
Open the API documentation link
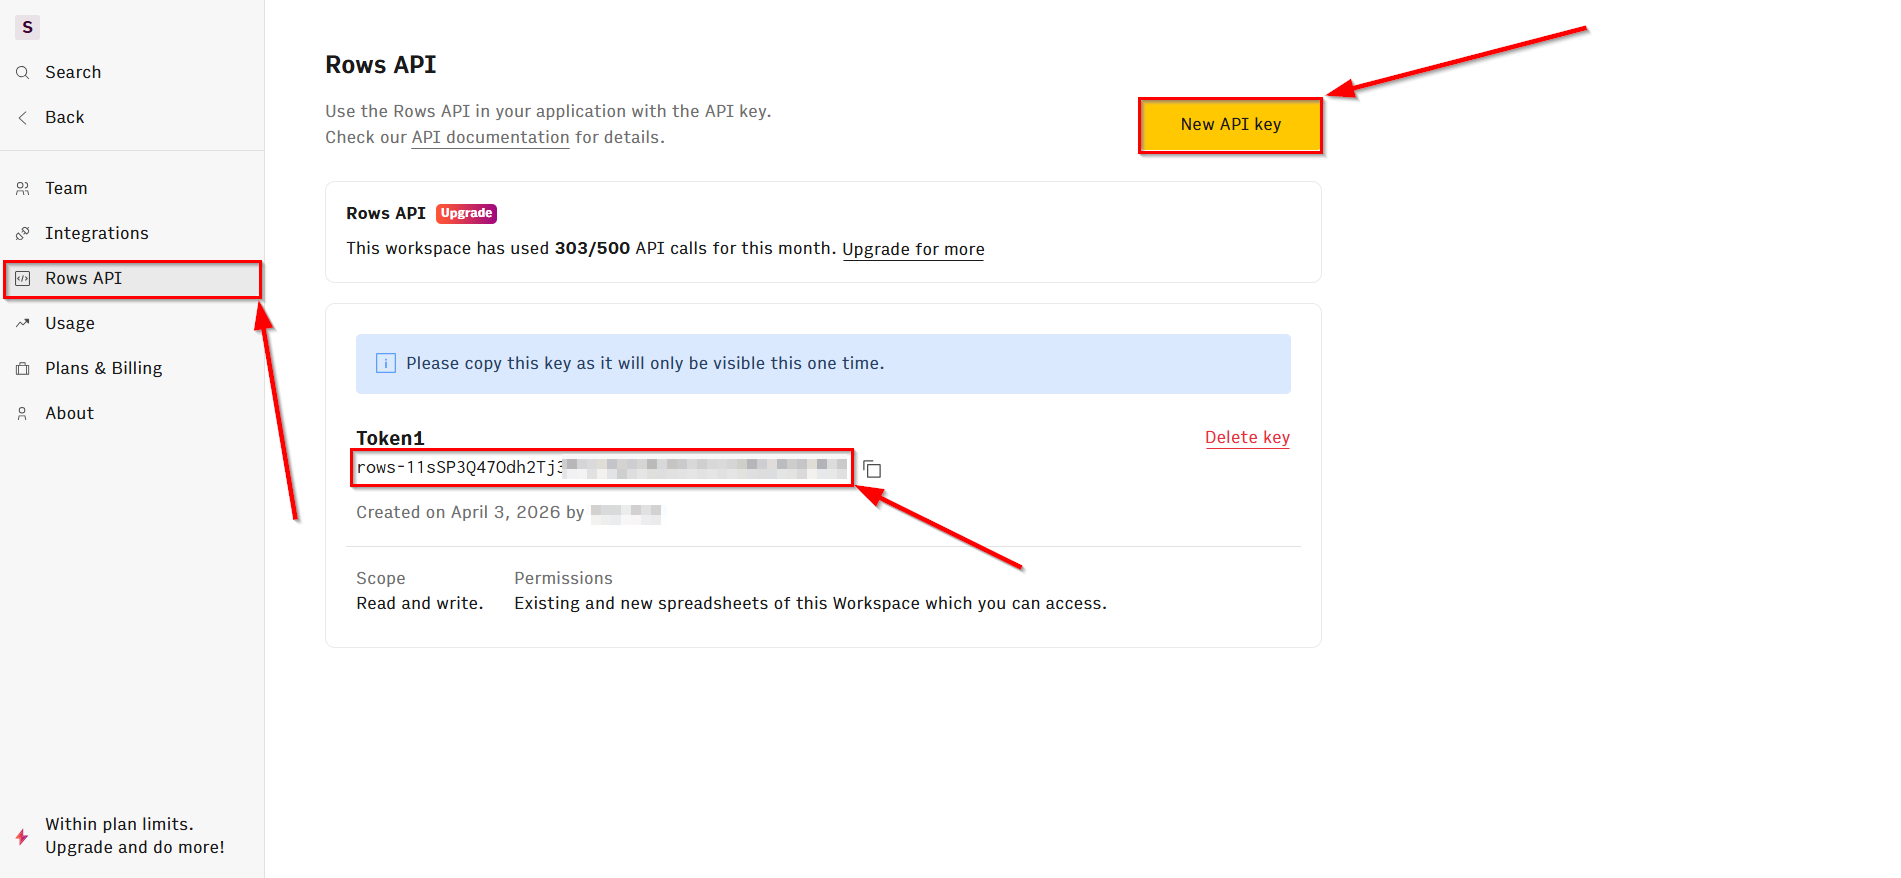click(x=490, y=137)
